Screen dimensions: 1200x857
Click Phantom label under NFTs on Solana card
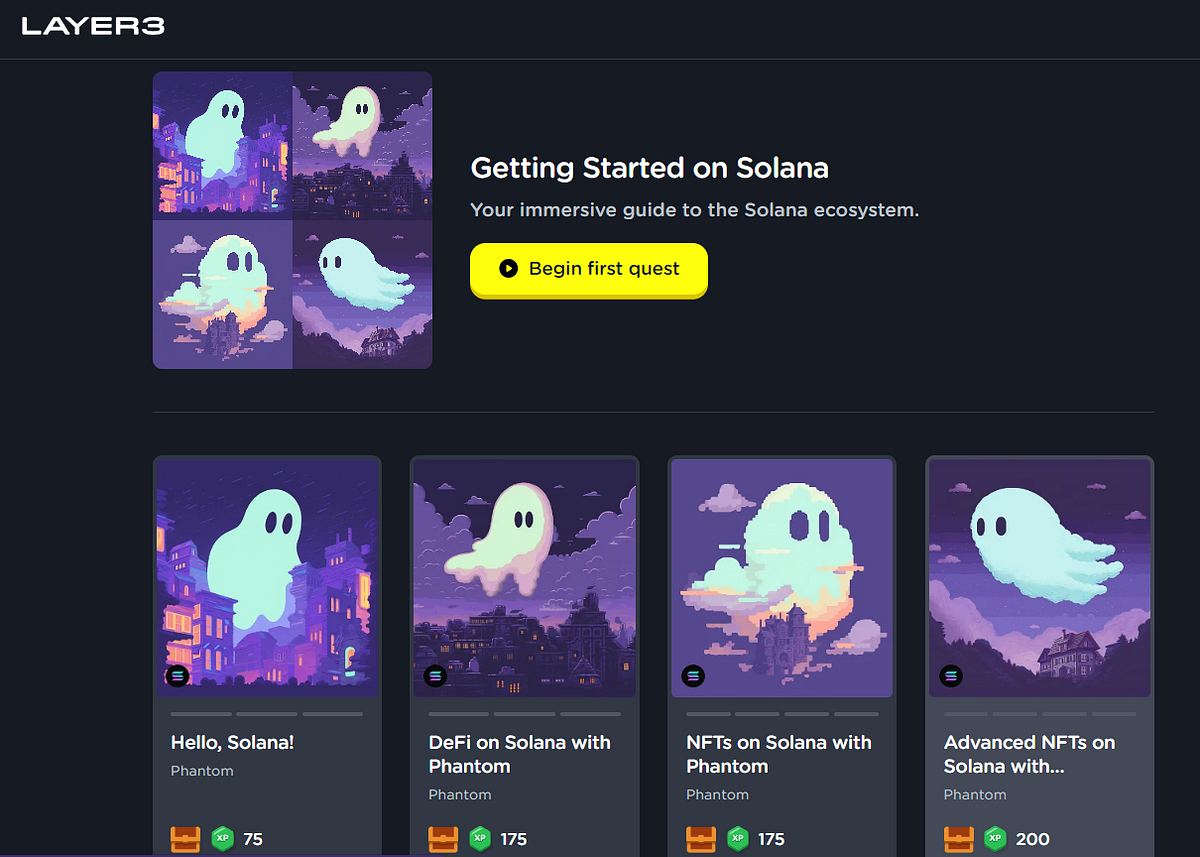click(717, 795)
